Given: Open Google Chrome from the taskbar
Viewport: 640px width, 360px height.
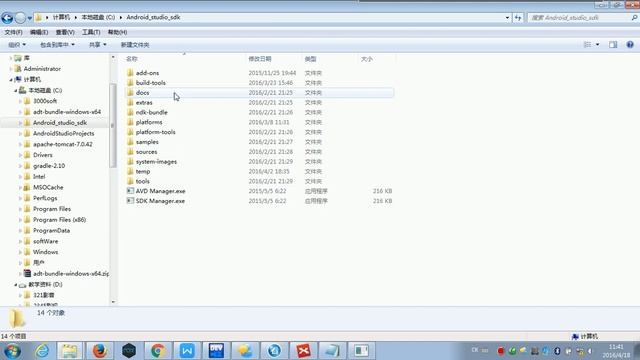Looking at the screenshot, I should point(158,351).
